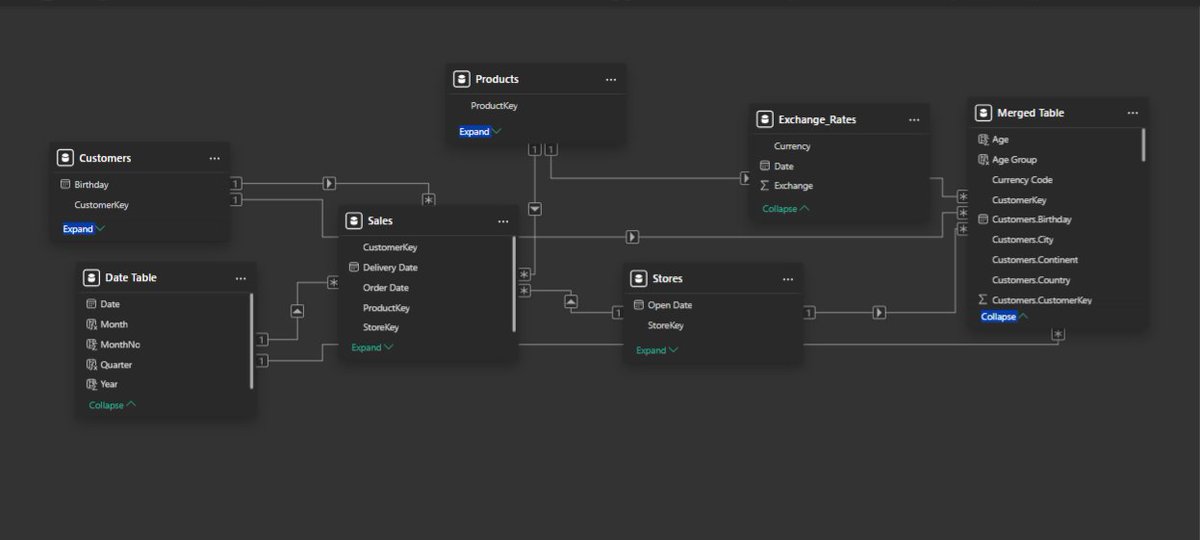Click the Customers table icon

(x=65, y=158)
